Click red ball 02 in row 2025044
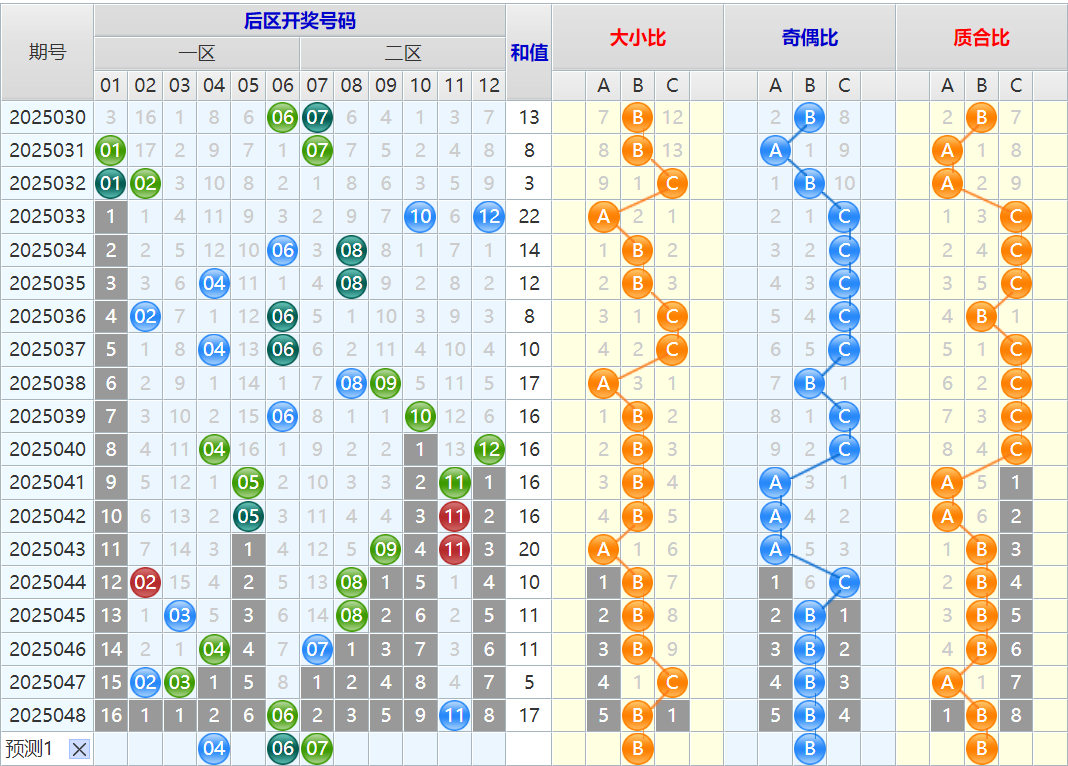The height and width of the screenshot is (766, 1068). (x=145, y=582)
